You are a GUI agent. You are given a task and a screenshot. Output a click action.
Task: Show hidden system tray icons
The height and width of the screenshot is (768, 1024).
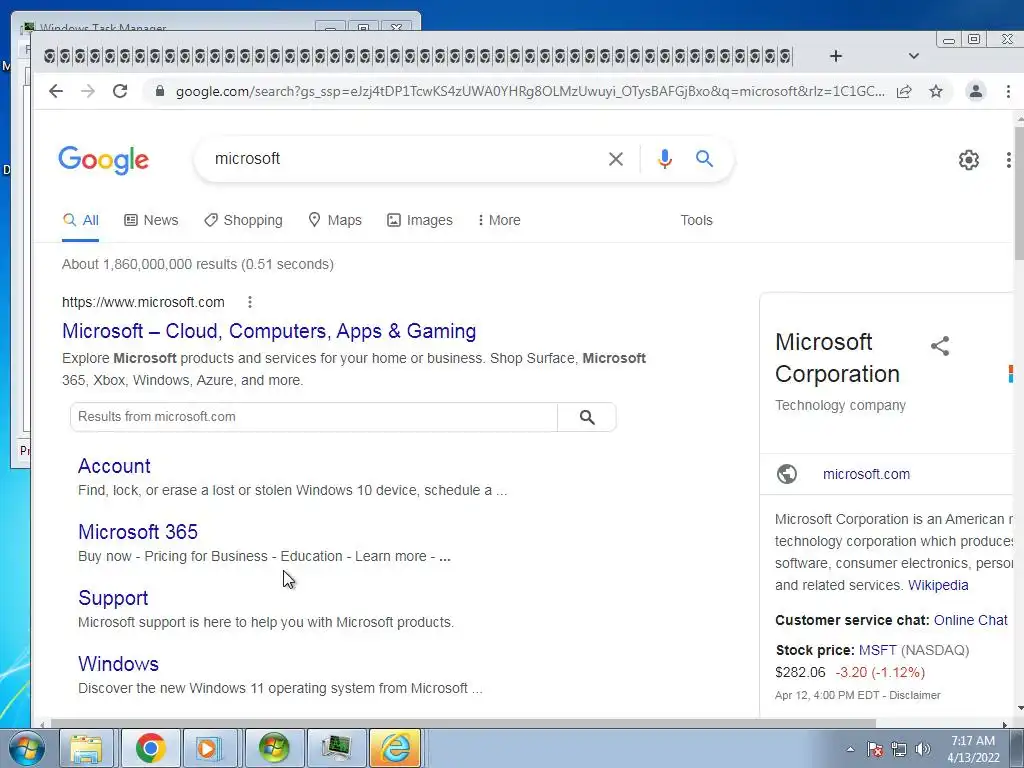click(x=850, y=749)
